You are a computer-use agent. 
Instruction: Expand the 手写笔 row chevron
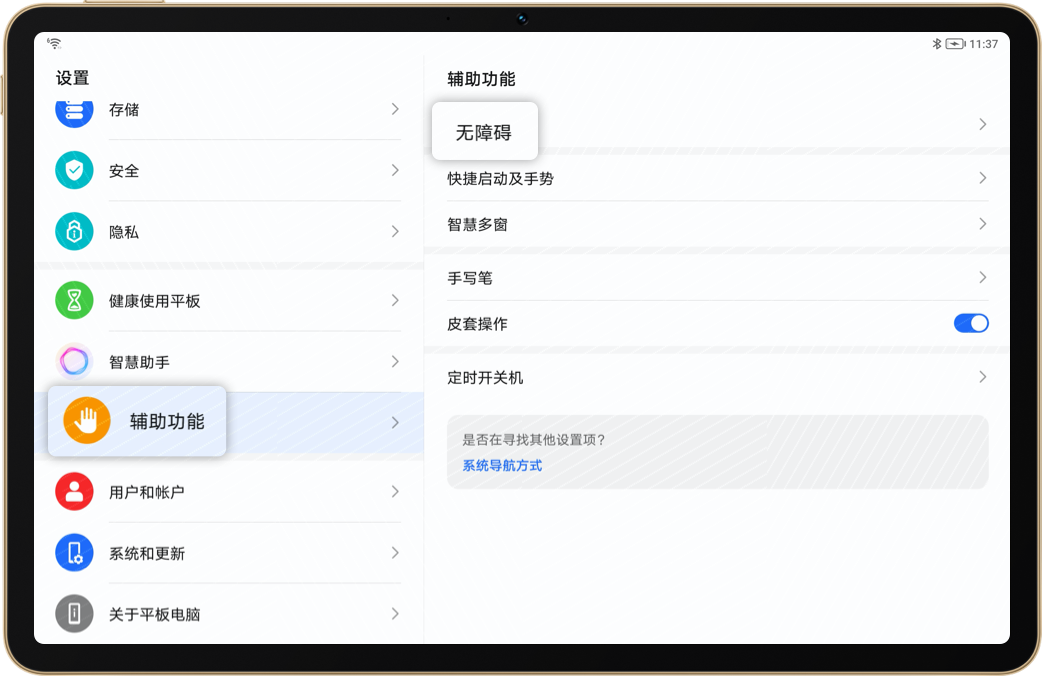[982, 277]
